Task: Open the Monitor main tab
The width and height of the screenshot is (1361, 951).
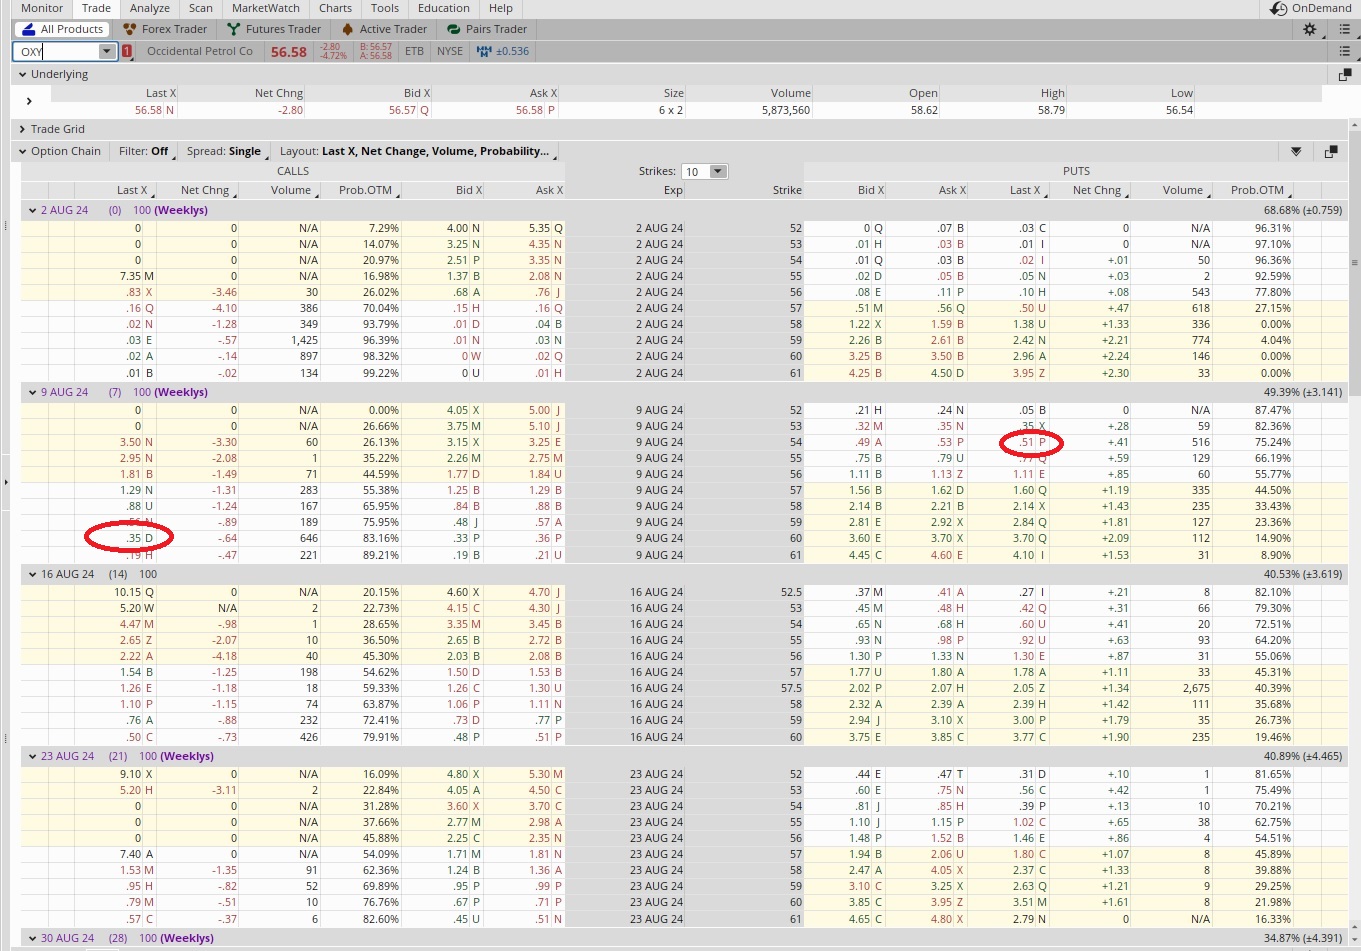Action: 42,8
